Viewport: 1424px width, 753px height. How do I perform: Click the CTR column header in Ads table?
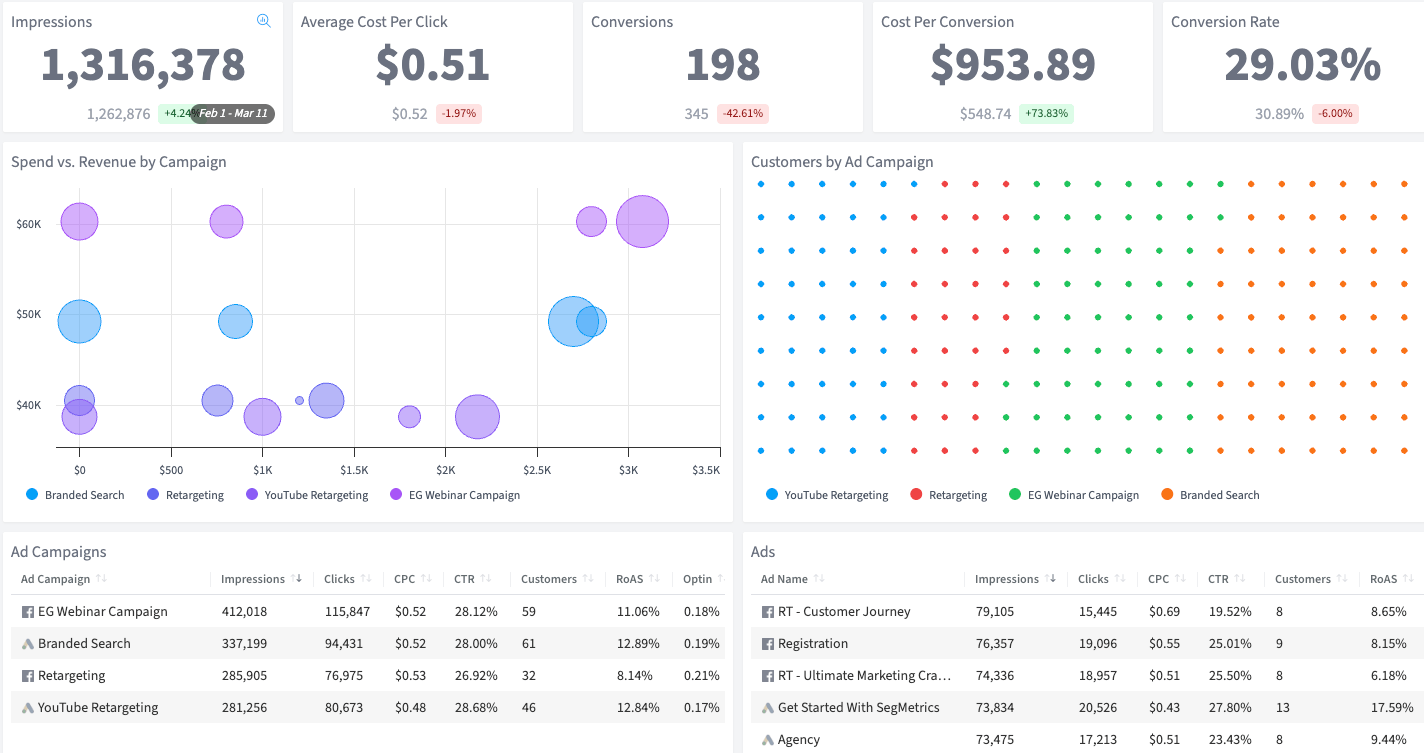[x=1217, y=579]
